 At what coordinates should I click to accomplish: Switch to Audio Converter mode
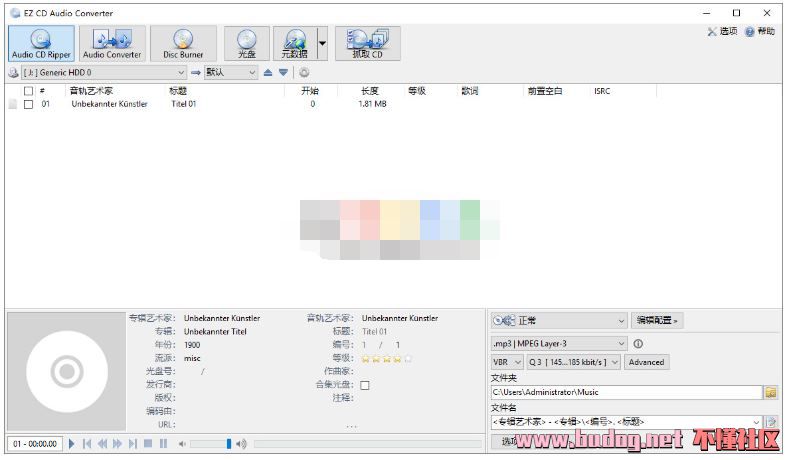pyautogui.click(x=112, y=44)
